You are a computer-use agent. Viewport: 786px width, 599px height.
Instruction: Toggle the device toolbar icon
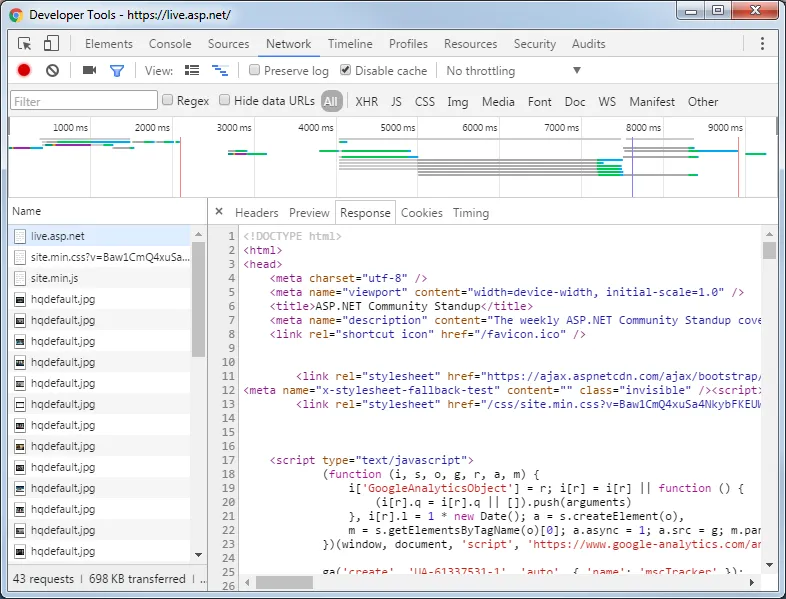point(51,44)
